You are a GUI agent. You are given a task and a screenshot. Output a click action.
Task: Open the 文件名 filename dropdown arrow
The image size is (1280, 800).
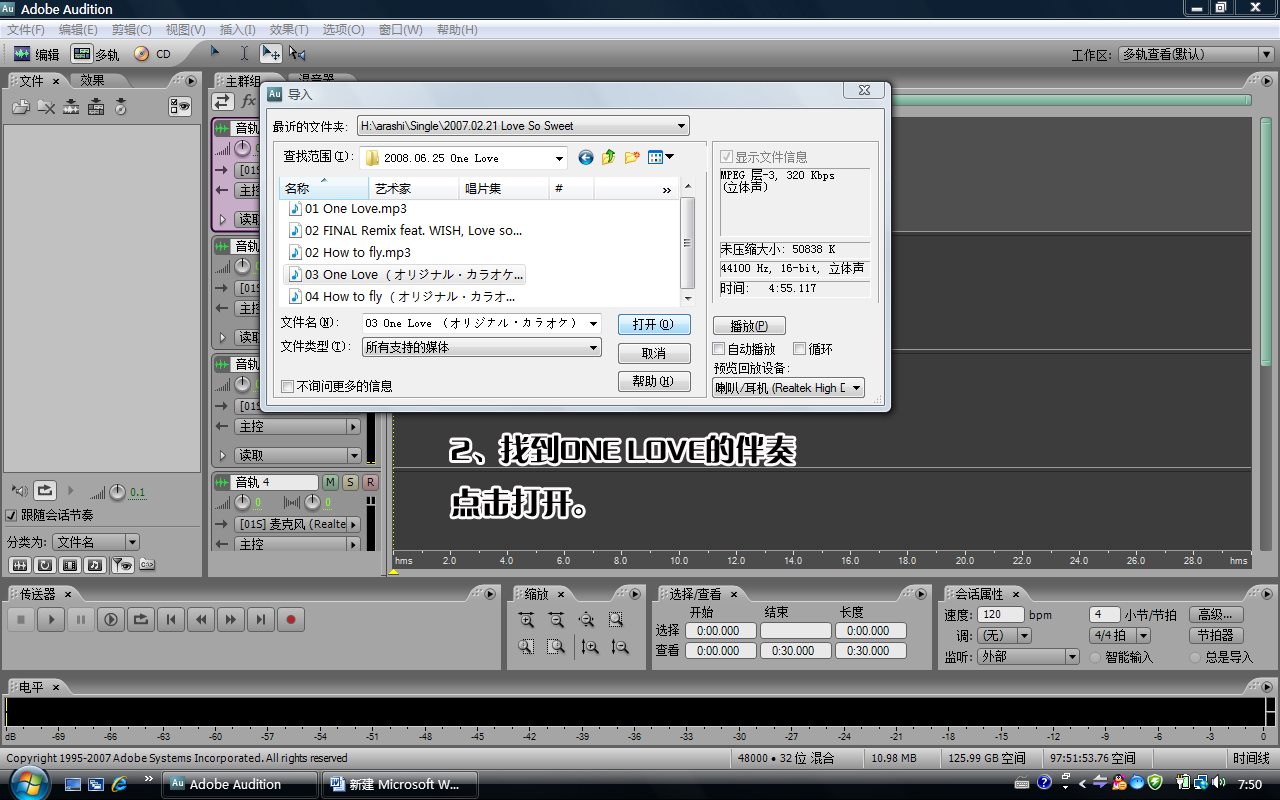594,323
